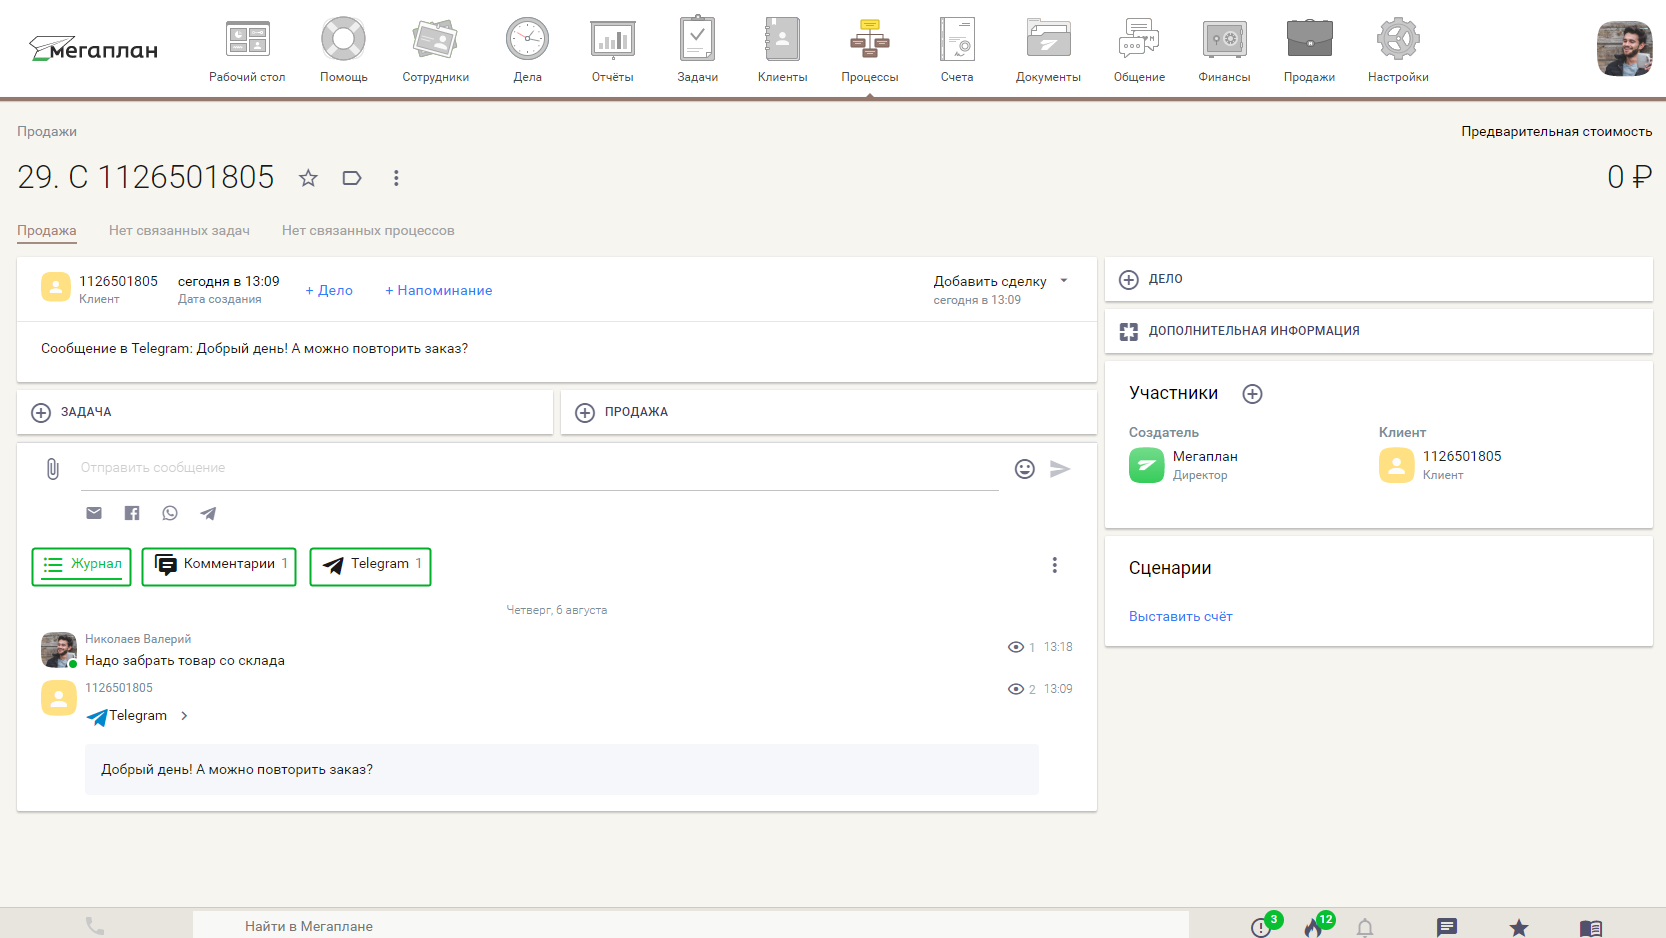Open client 1126501805 in Участники
Image resolution: width=1666 pixels, height=938 pixels.
(x=1440, y=465)
